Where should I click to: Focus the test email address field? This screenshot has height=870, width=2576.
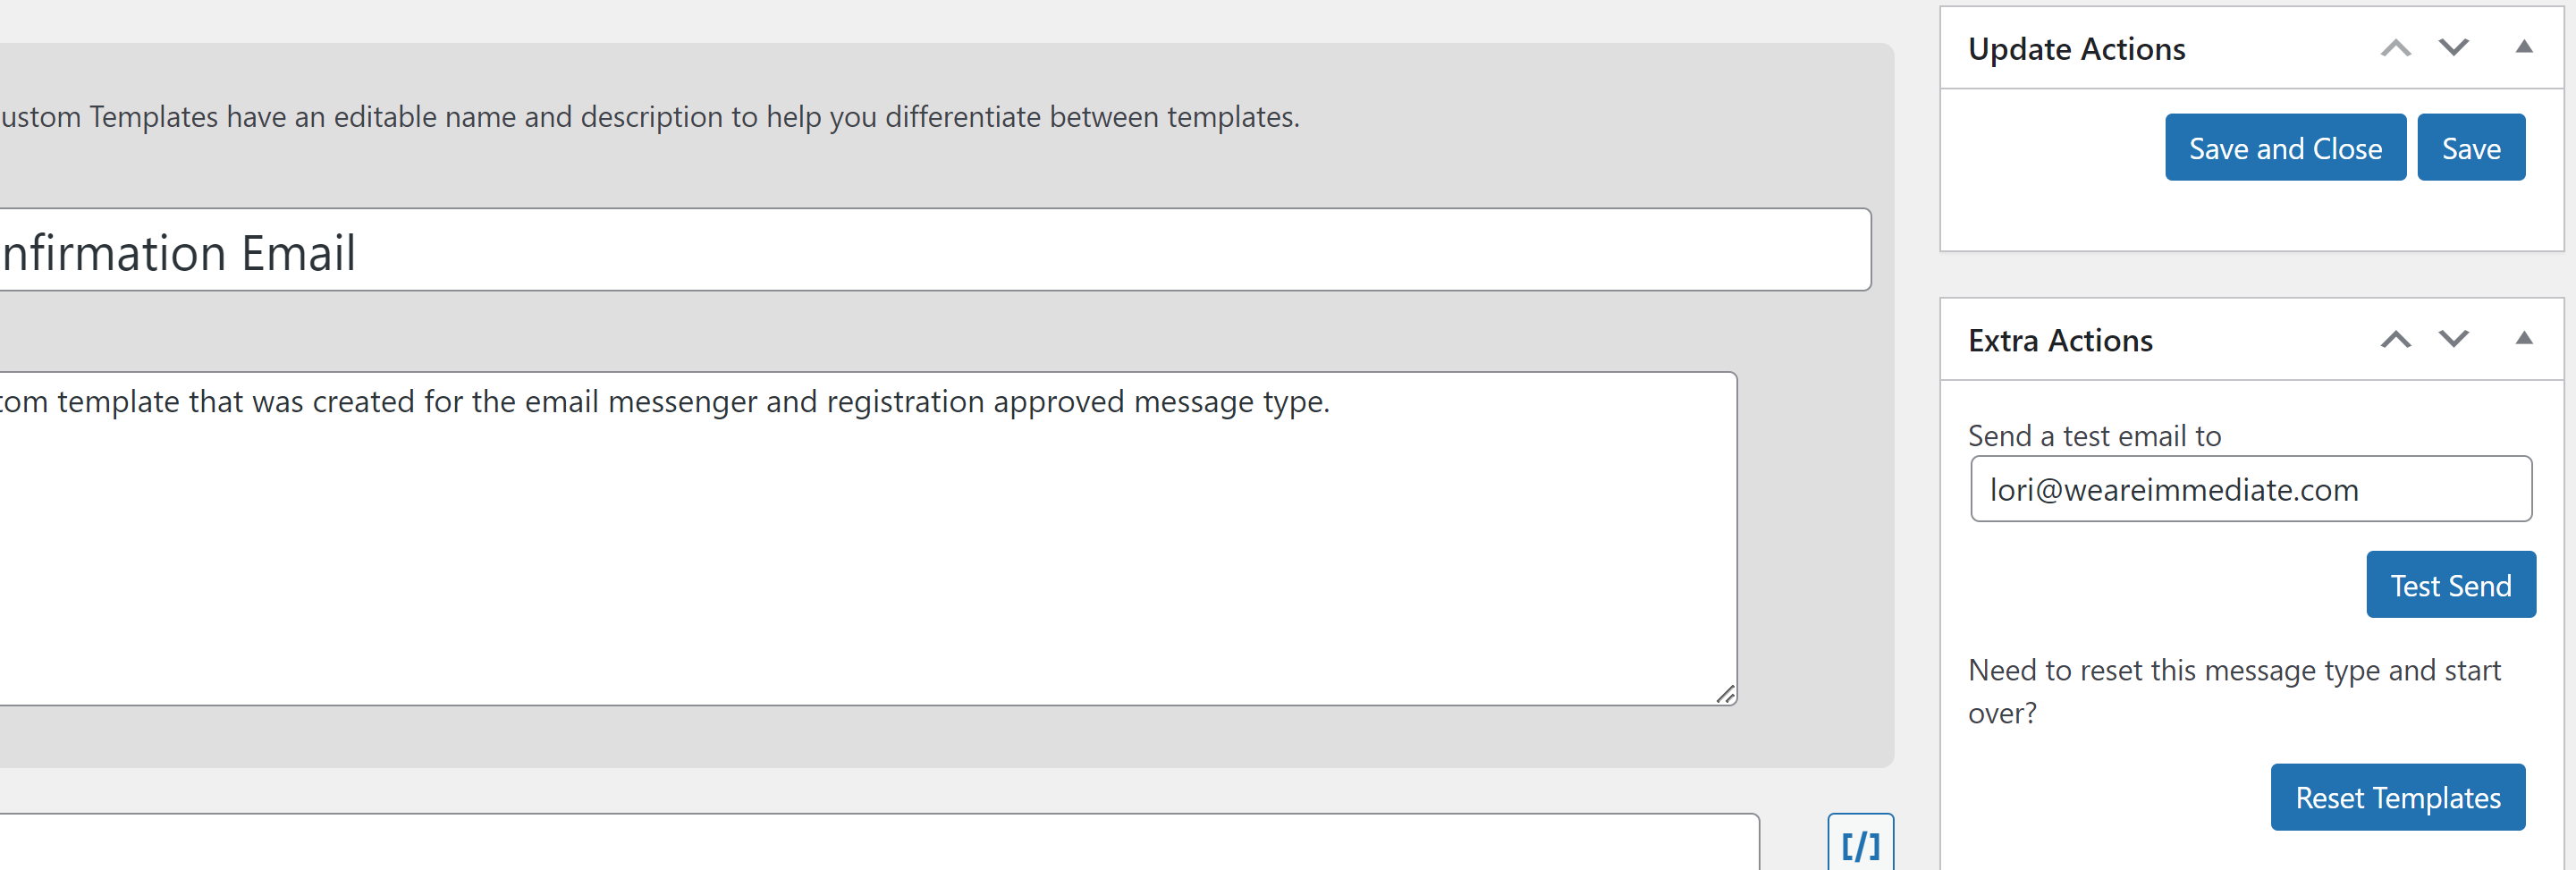(x=2250, y=489)
